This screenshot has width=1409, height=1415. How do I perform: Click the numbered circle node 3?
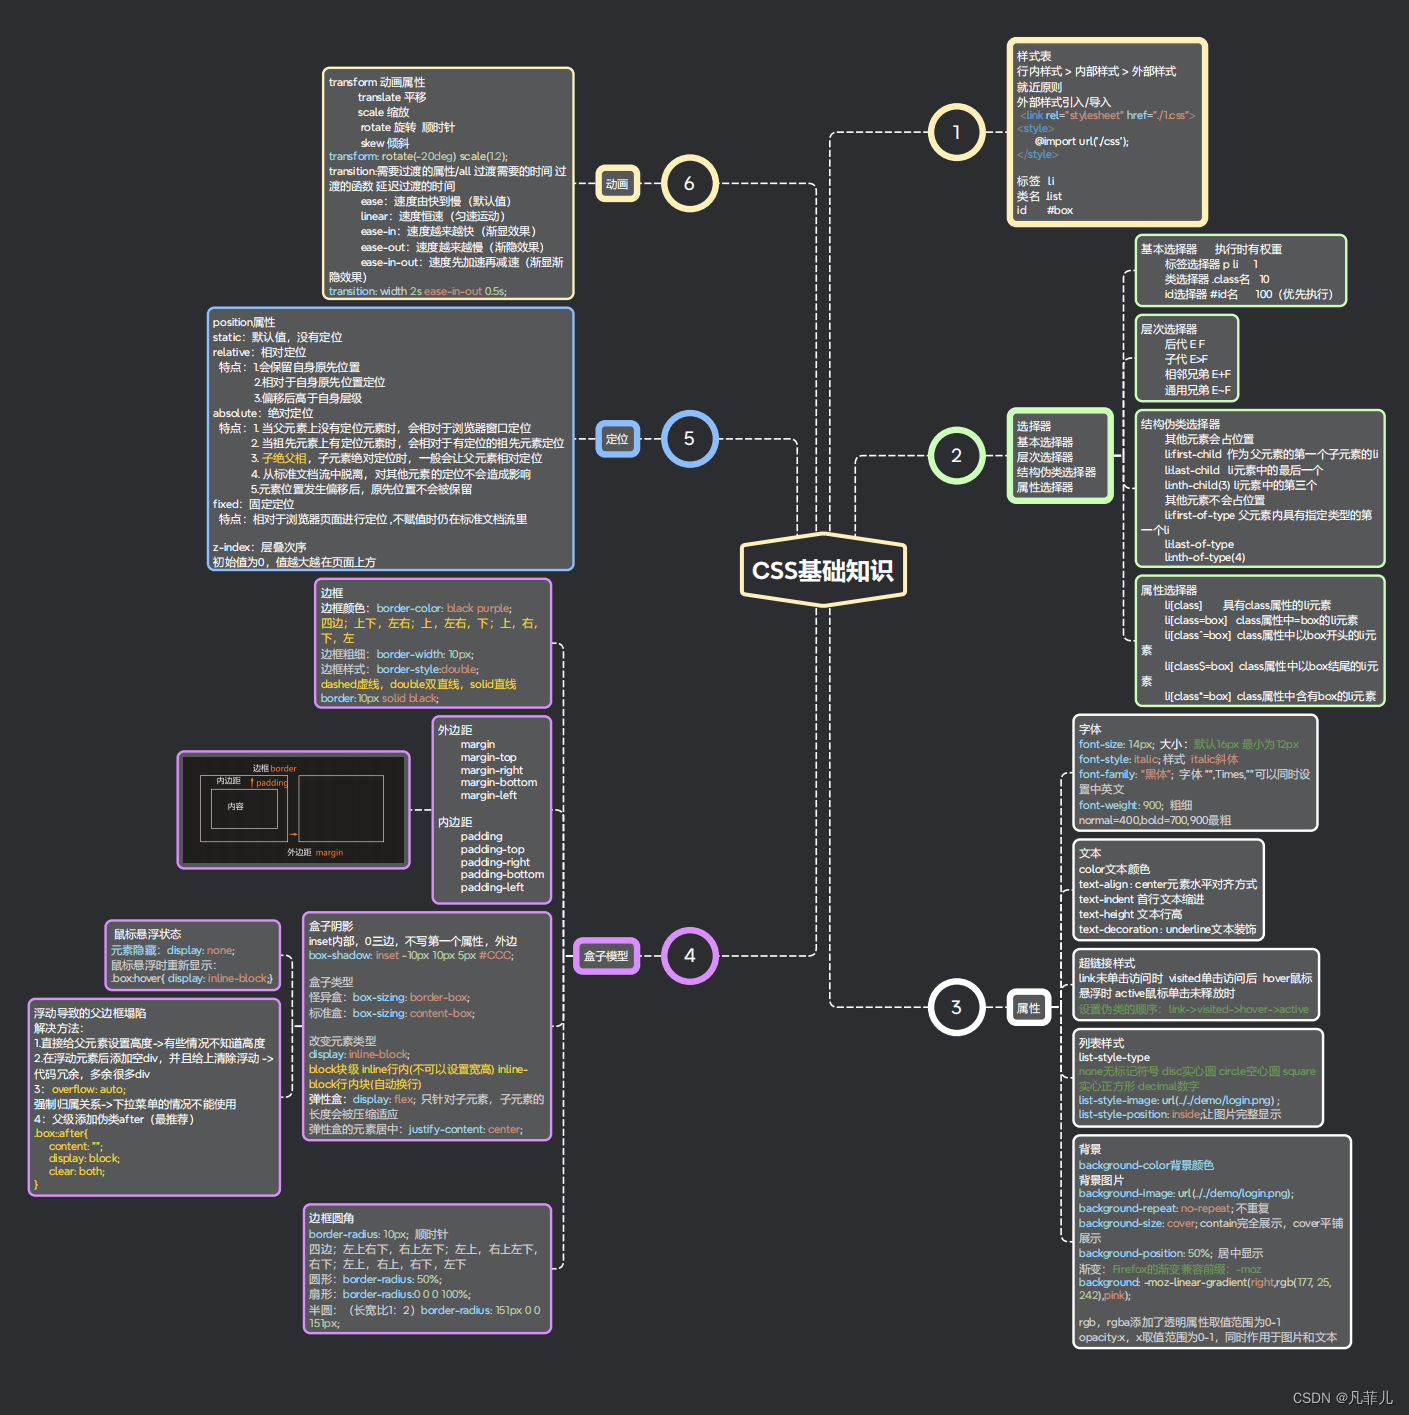[956, 1007]
